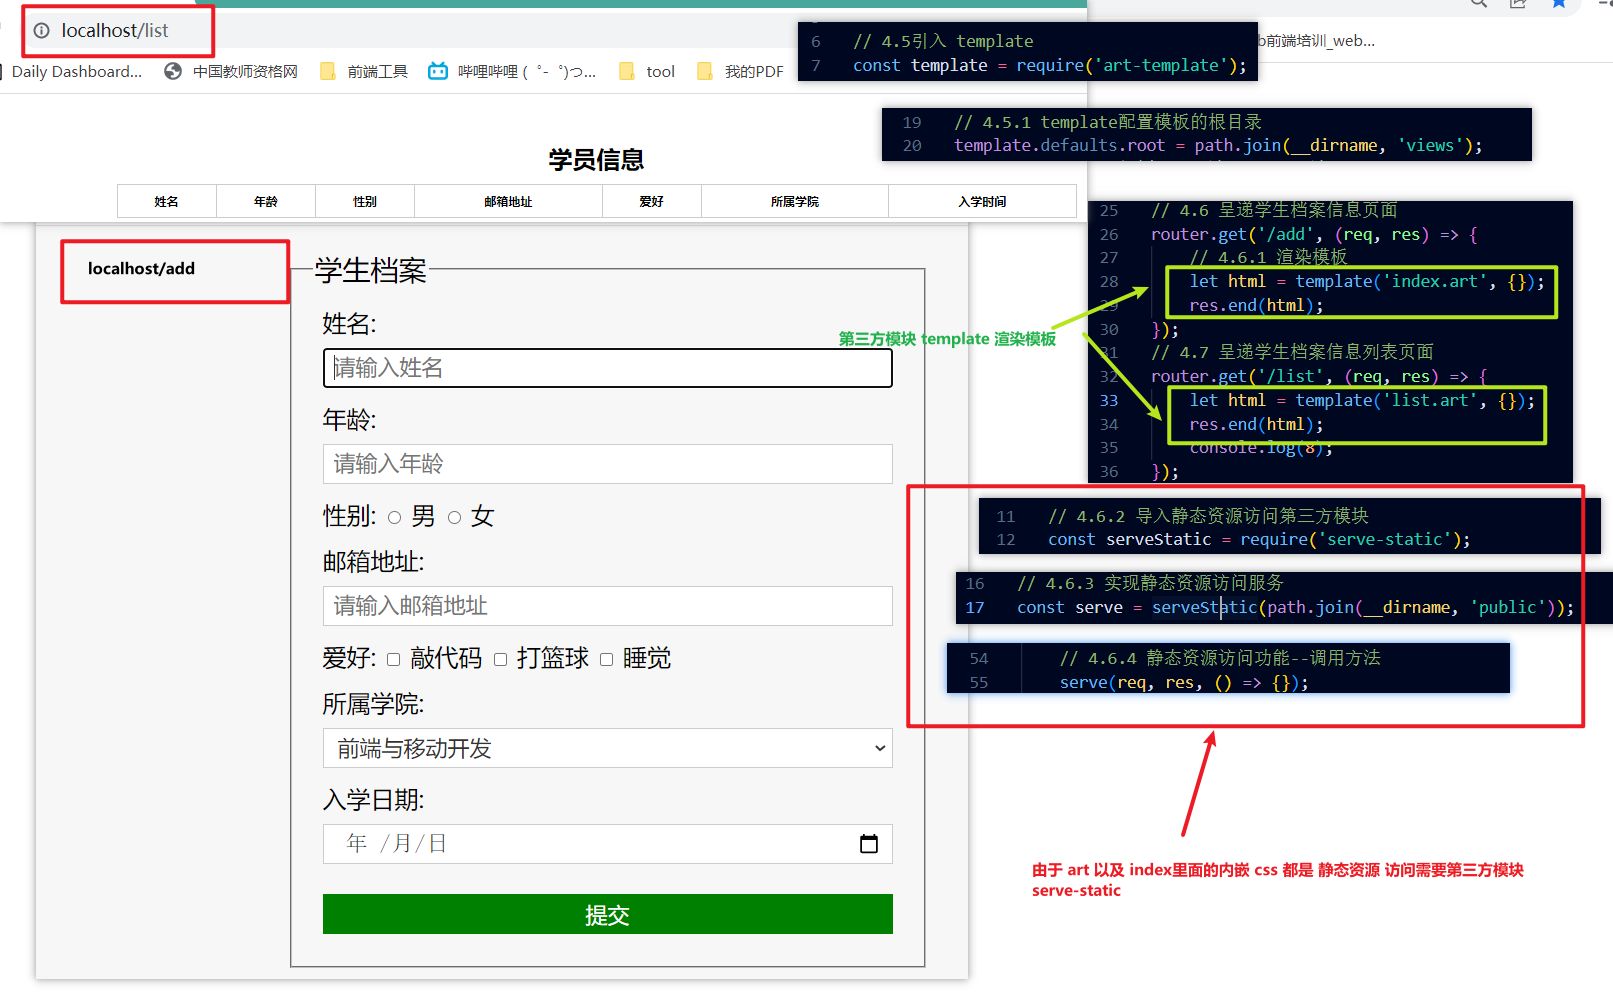Click the 所属学院 table header cell

click(x=795, y=201)
